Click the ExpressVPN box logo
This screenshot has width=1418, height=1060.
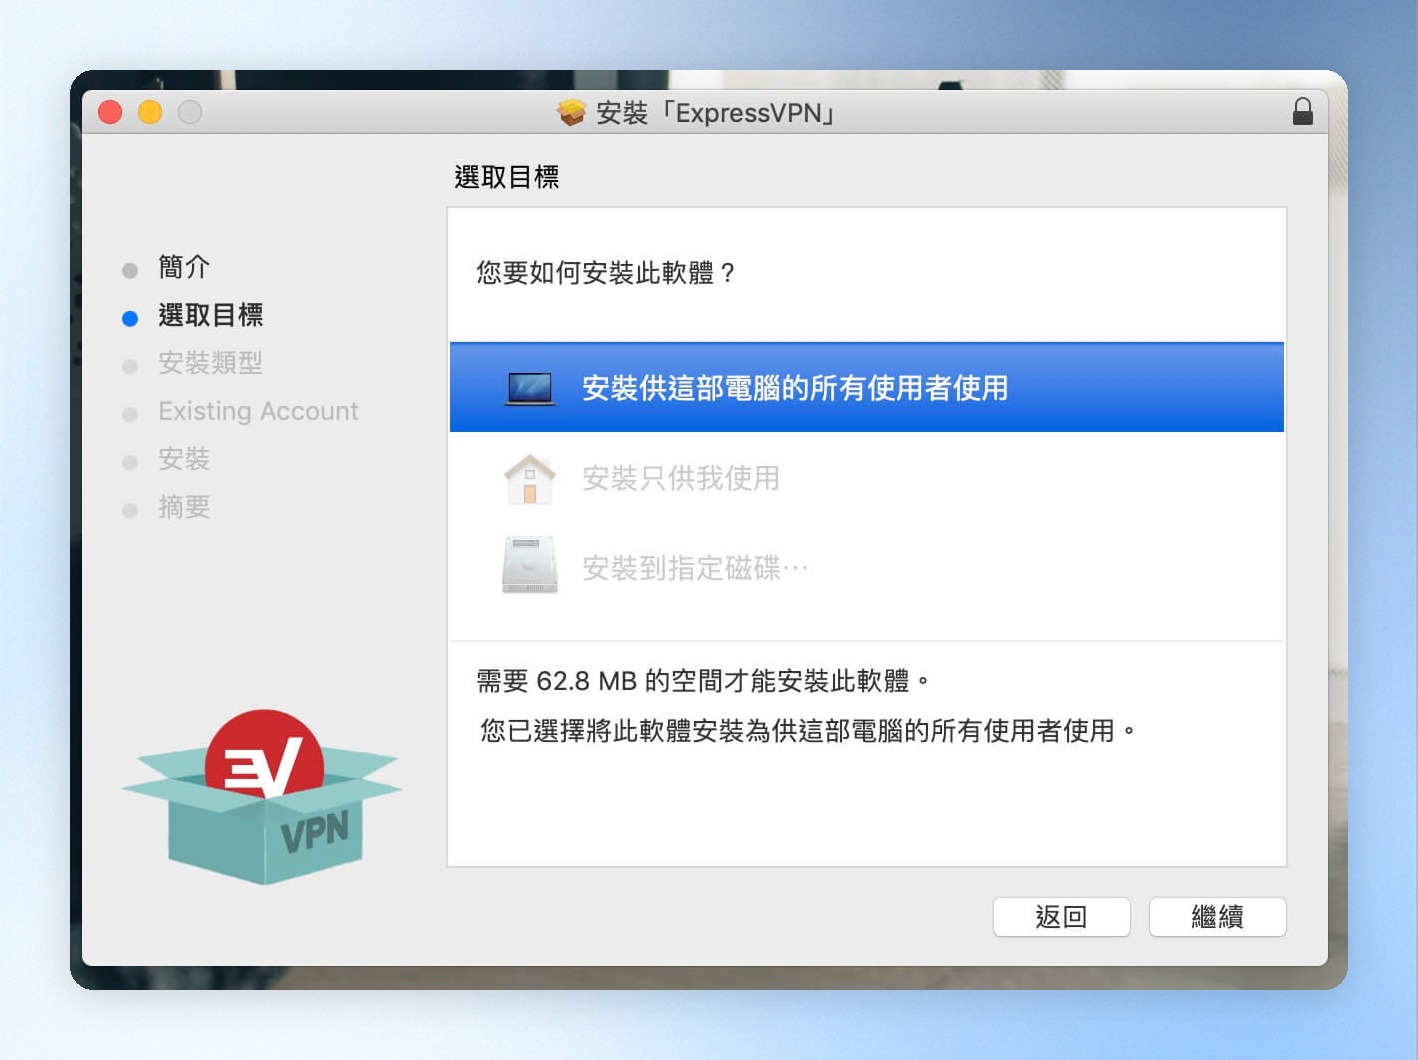pyautogui.click(x=263, y=797)
